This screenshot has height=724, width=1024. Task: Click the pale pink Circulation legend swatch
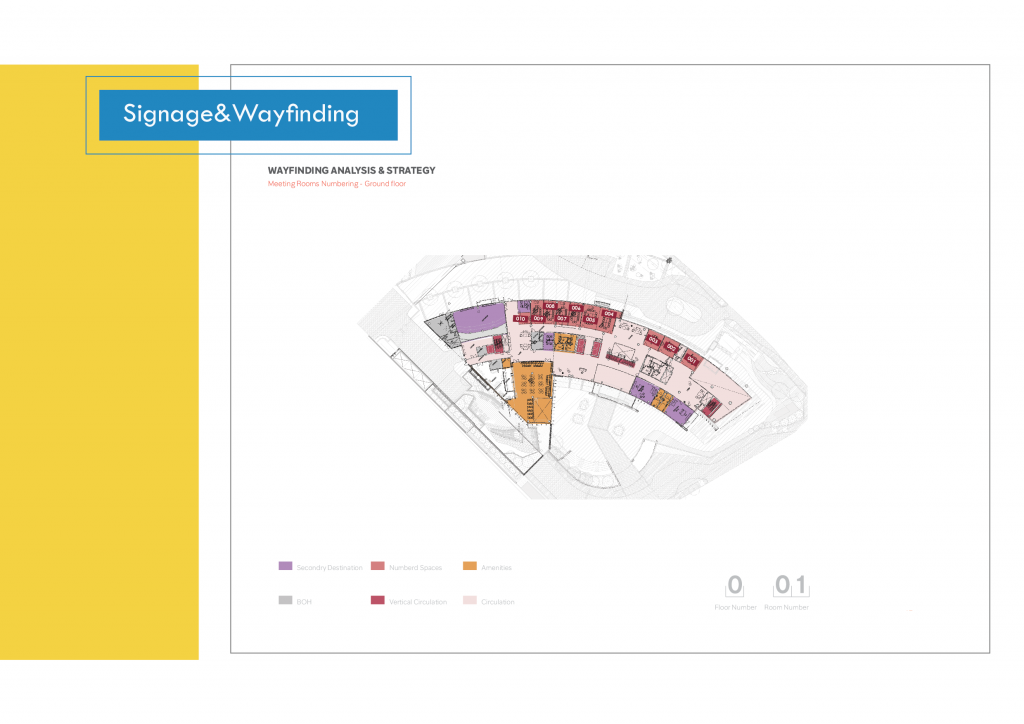pyautogui.click(x=469, y=601)
